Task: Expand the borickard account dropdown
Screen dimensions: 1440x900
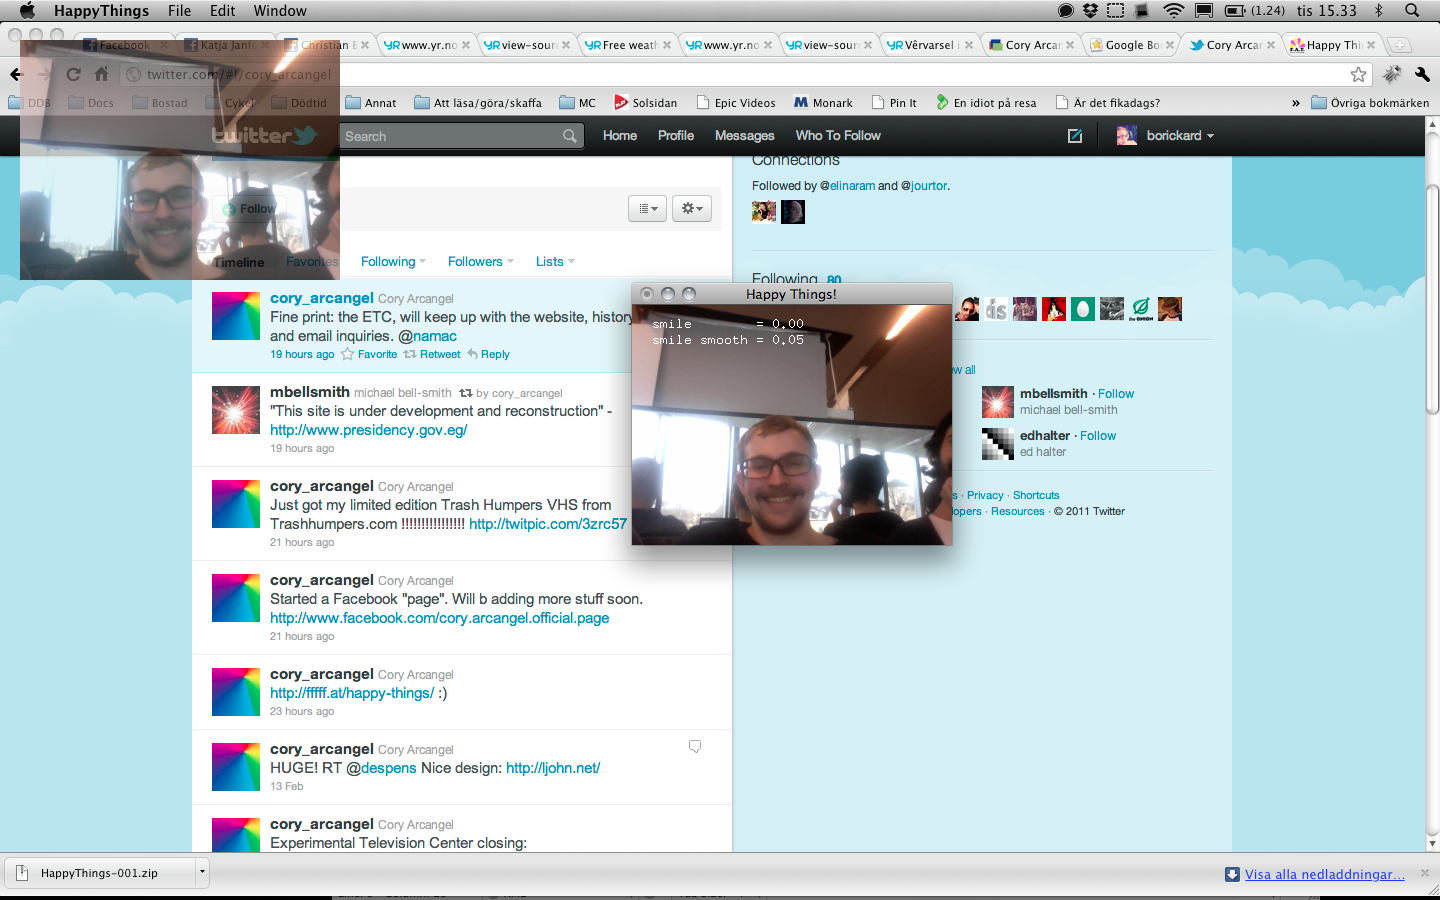Action: coord(1210,136)
